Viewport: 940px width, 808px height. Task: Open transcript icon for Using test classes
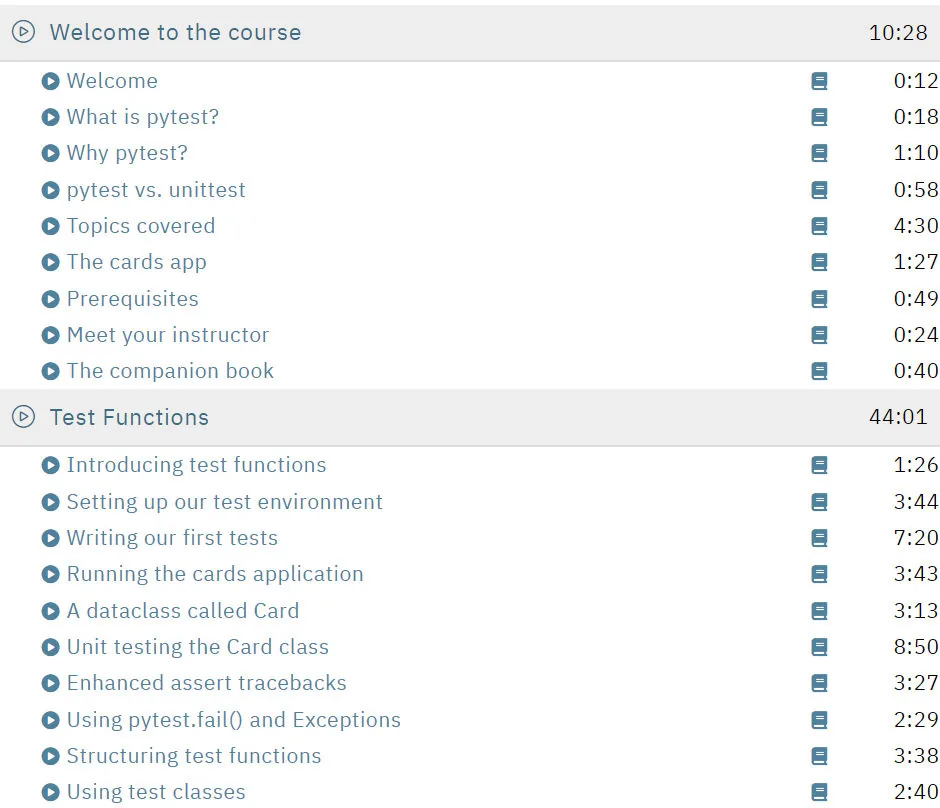coord(819,792)
